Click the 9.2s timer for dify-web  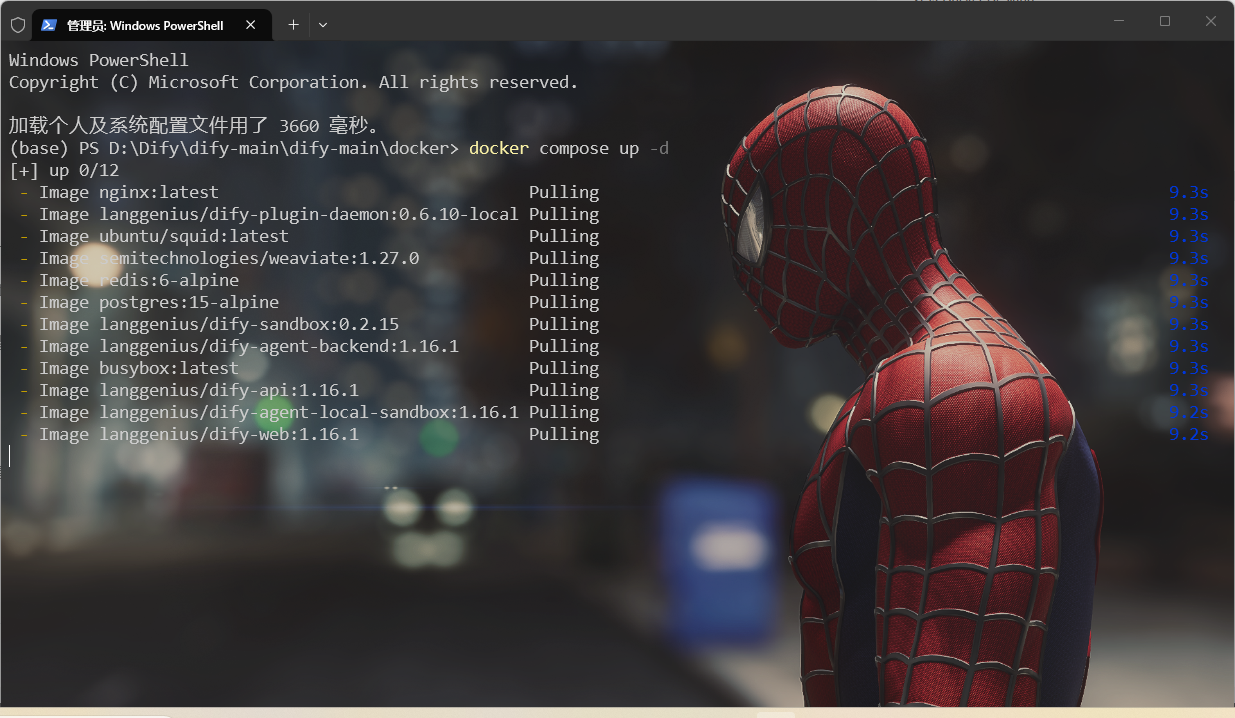tap(1189, 434)
